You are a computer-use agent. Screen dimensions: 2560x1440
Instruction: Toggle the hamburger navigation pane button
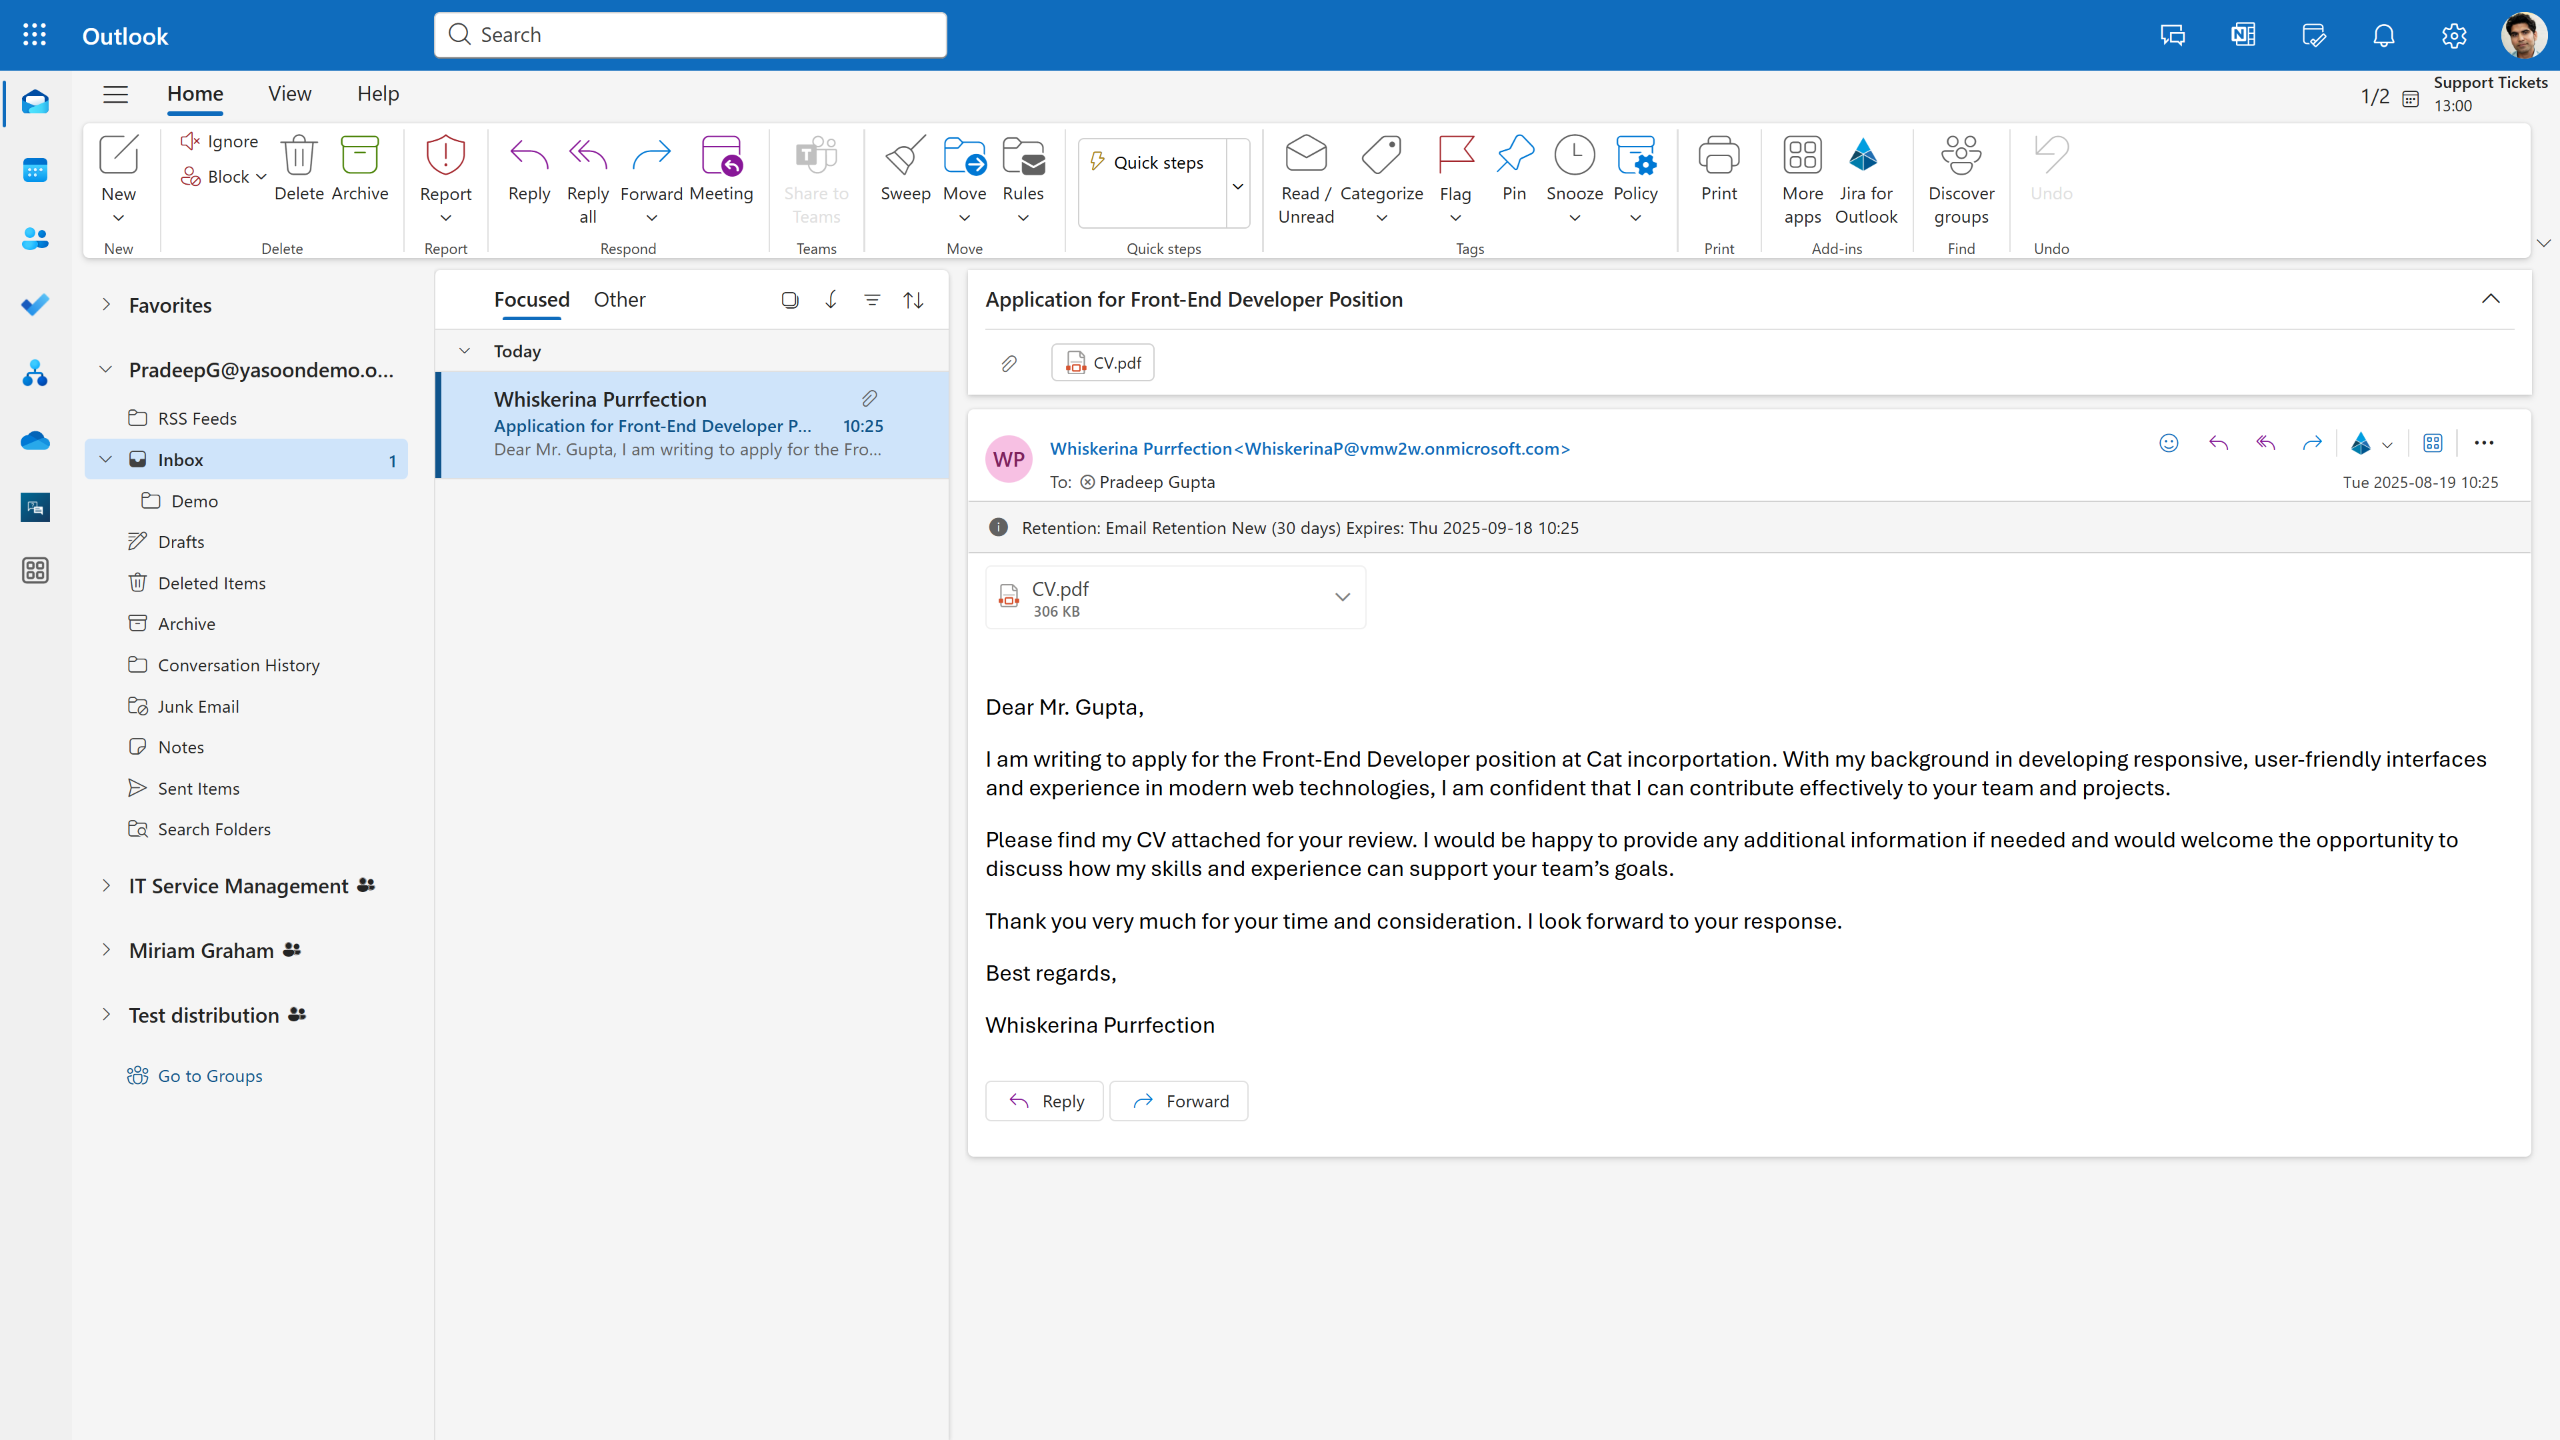click(116, 94)
